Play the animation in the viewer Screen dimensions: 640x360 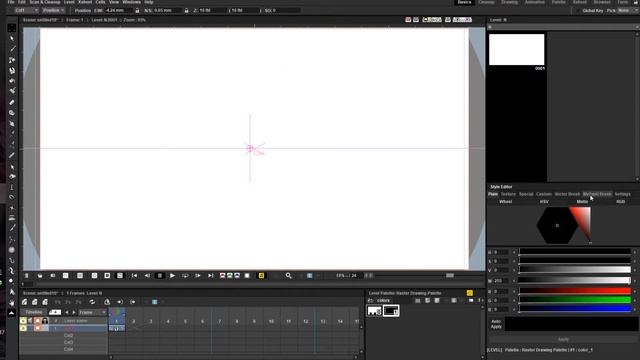tap(172, 276)
